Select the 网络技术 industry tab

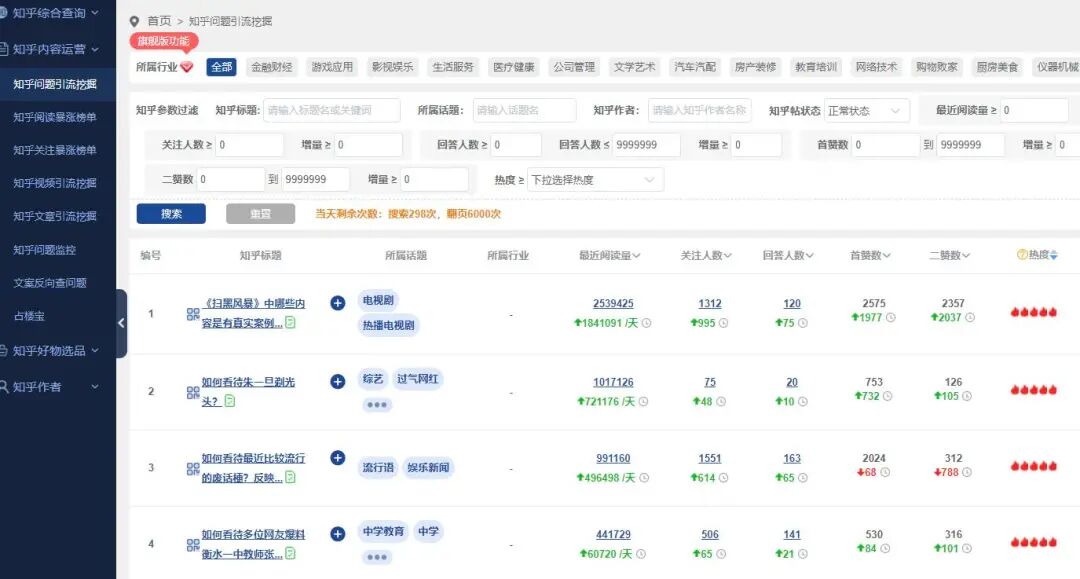pyautogui.click(x=876, y=67)
